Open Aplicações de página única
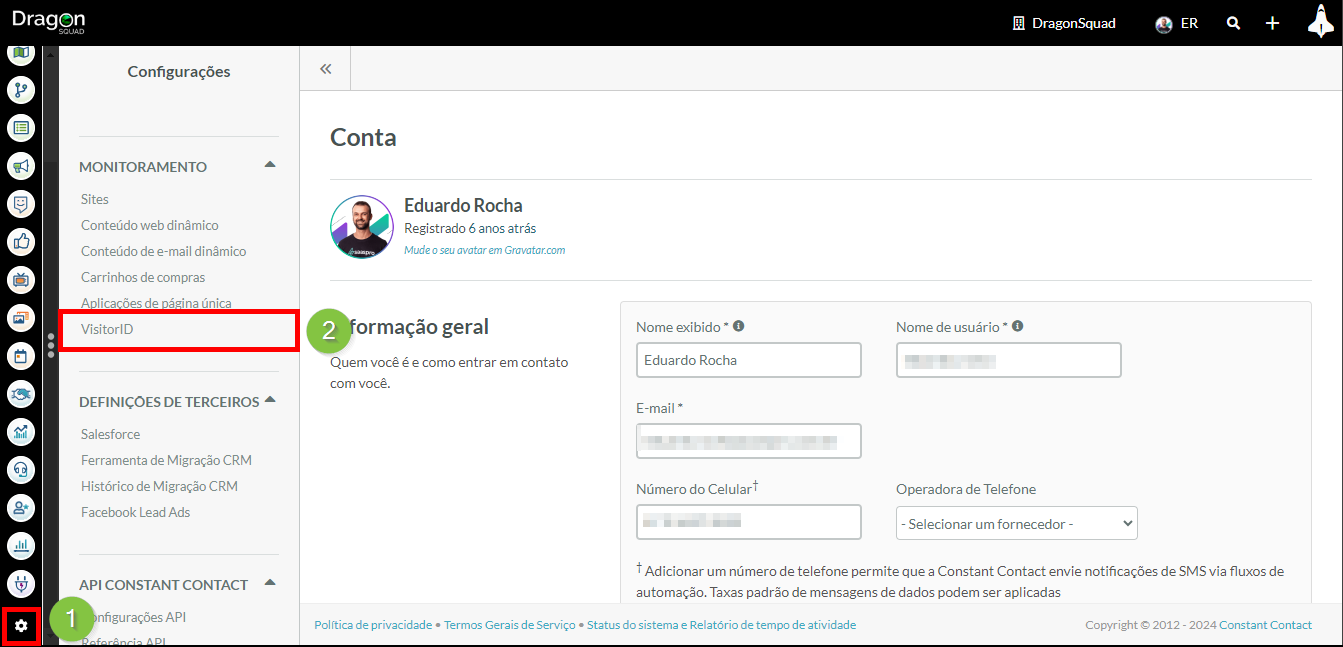The width and height of the screenshot is (1343, 647). pos(156,303)
